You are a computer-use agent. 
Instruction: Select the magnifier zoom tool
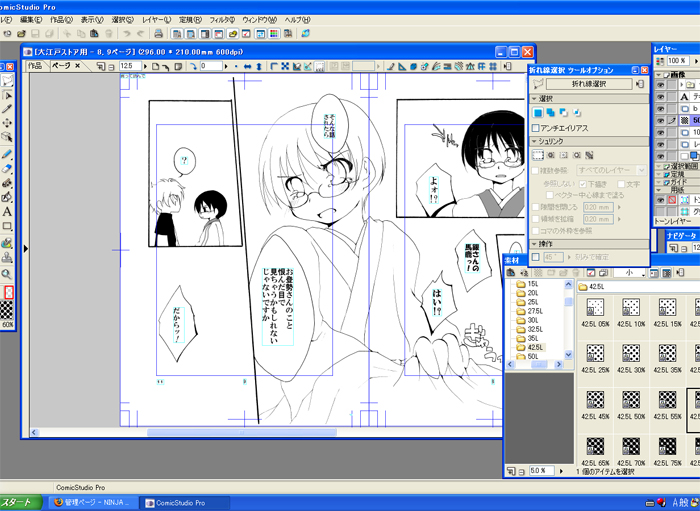point(7,274)
